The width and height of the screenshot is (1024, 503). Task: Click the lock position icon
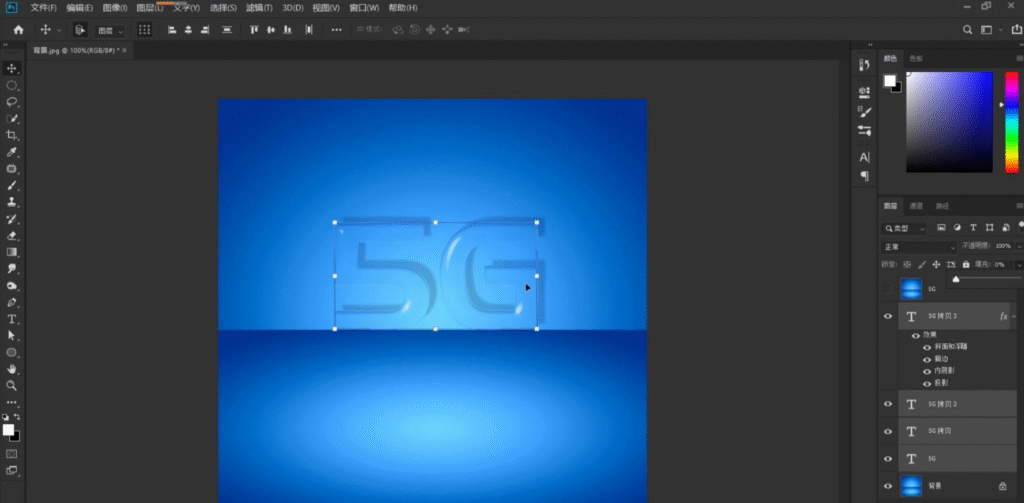tap(936, 265)
